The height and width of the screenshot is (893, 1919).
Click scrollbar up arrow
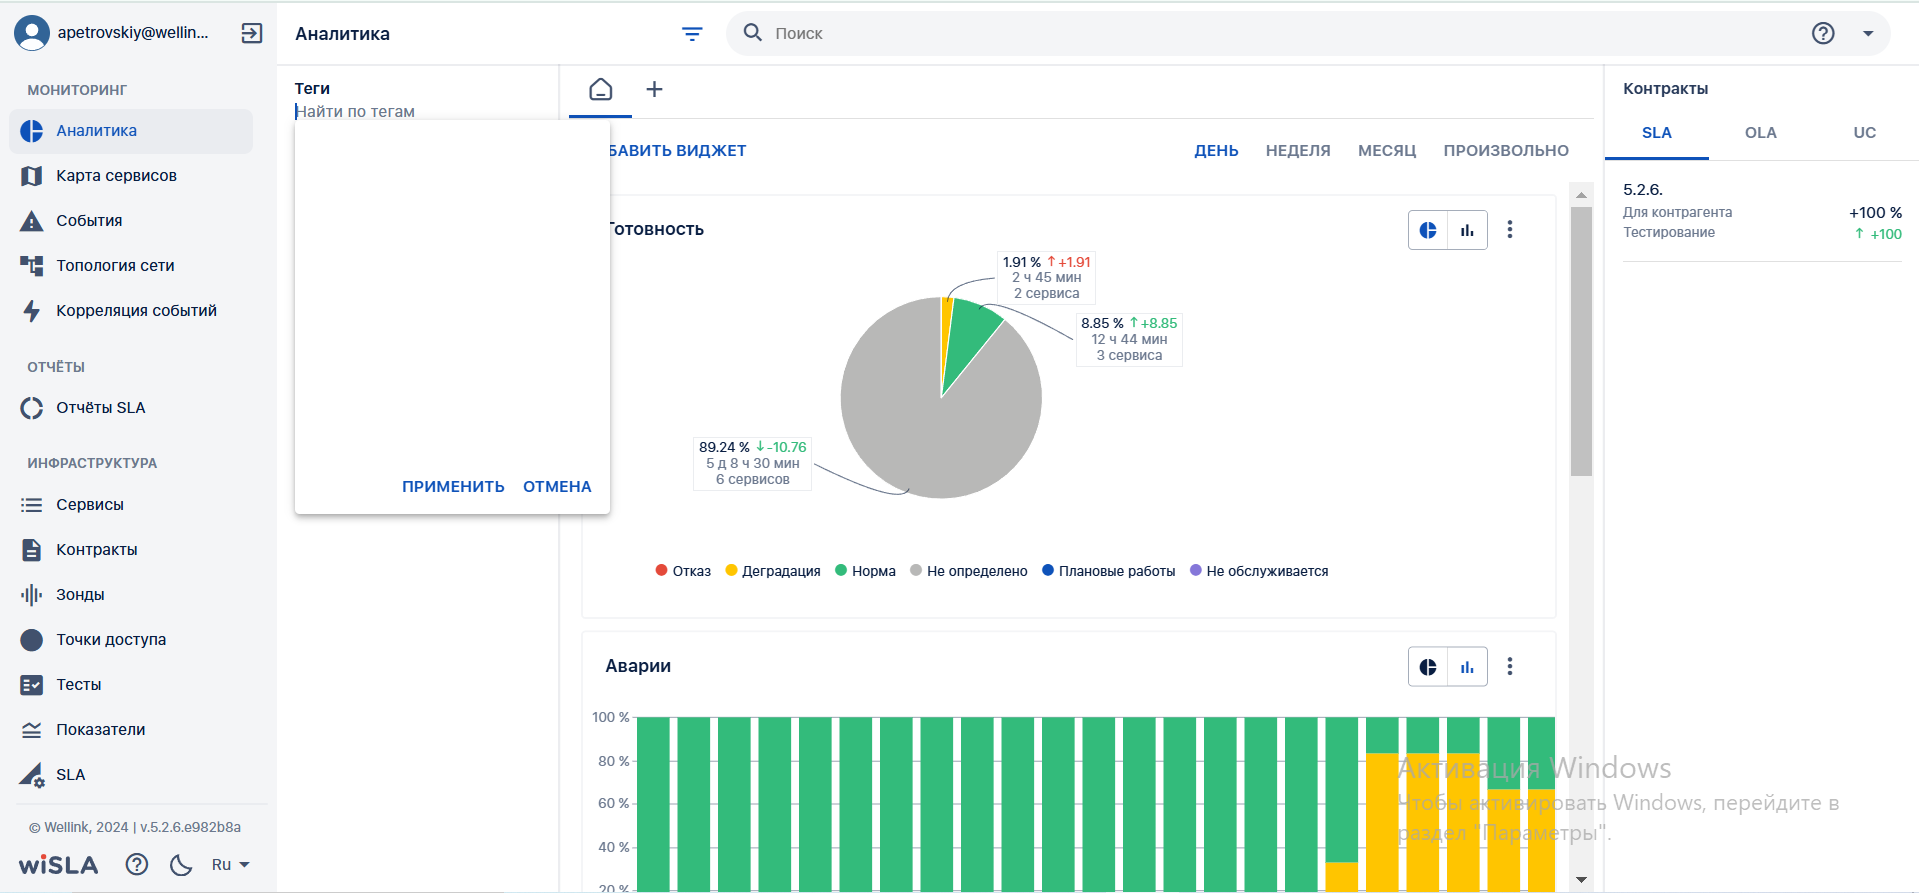point(1581,195)
